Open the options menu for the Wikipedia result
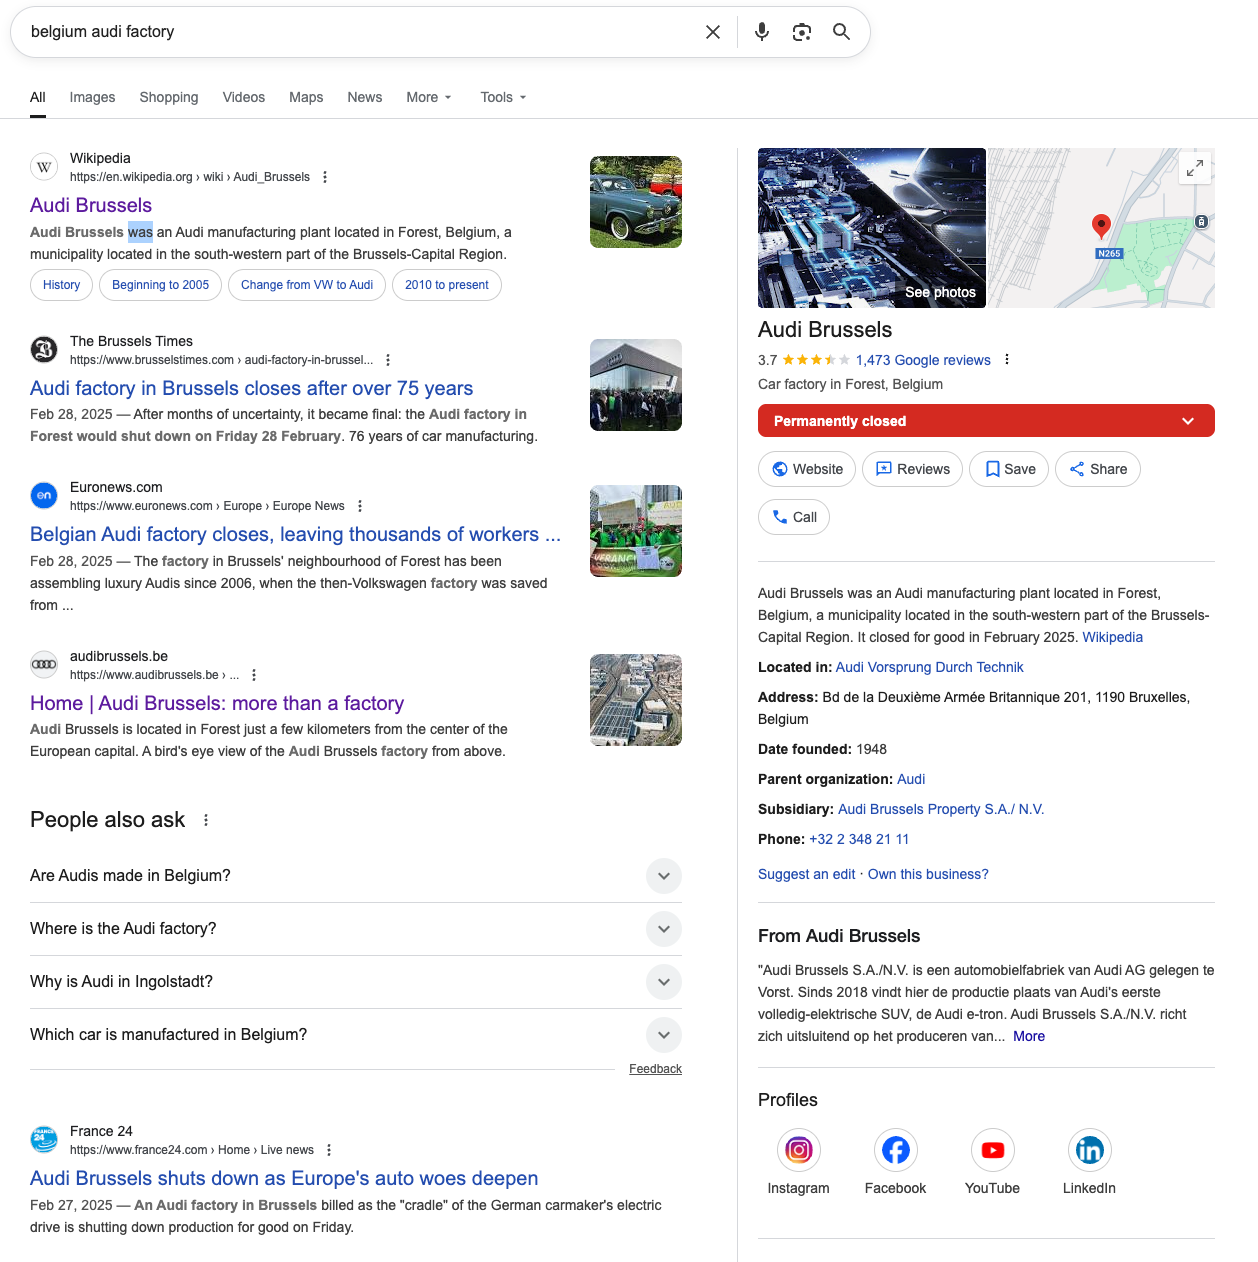The image size is (1258, 1262). (325, 177)
